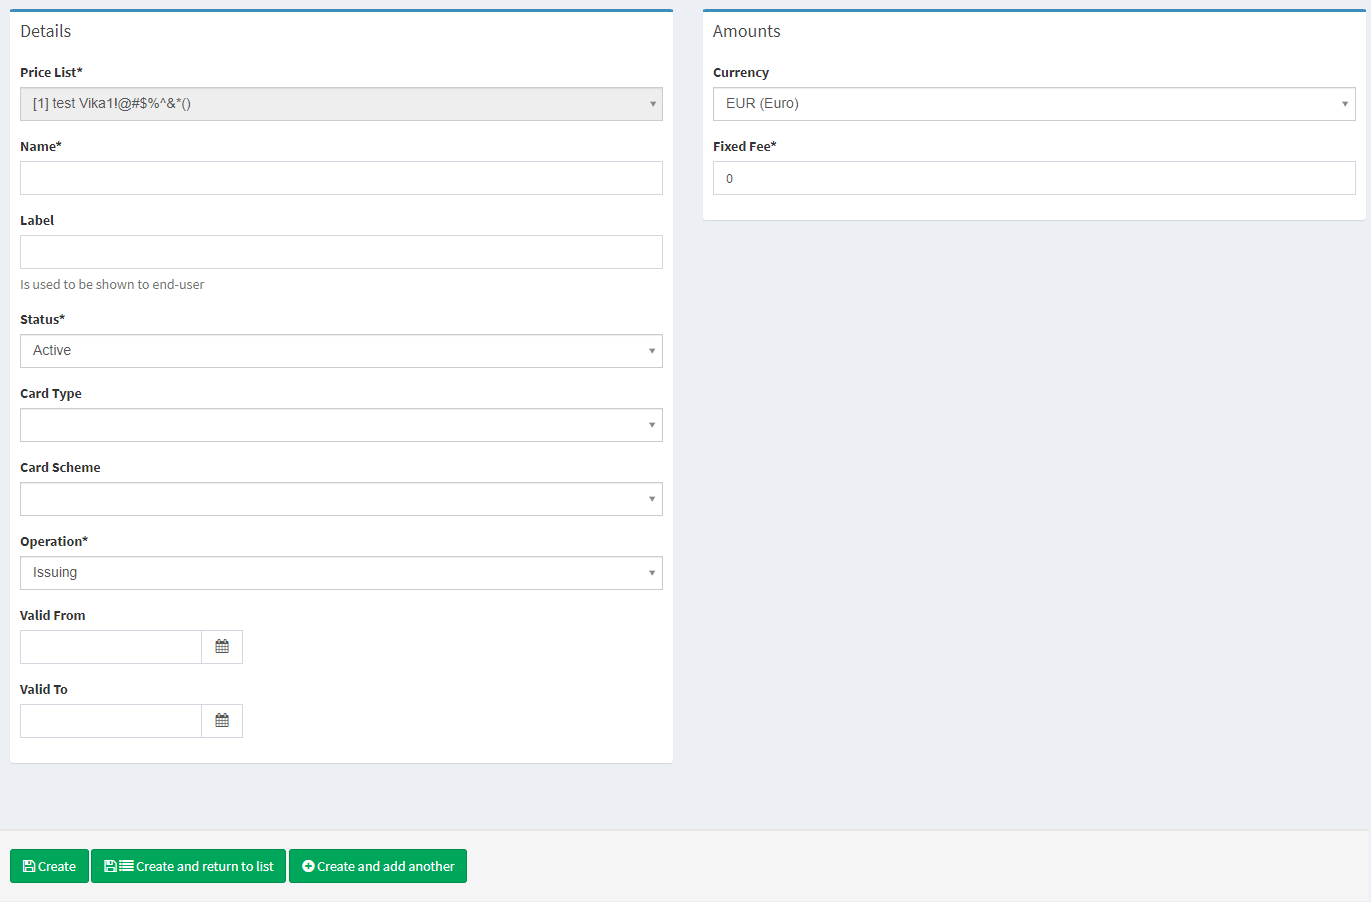Click Create and add another
1371x902 pixels.
point(378,866)
